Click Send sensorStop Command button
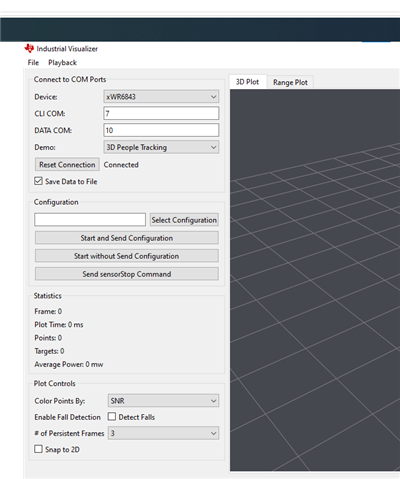The image size is (400, 479). coord(127,274)
